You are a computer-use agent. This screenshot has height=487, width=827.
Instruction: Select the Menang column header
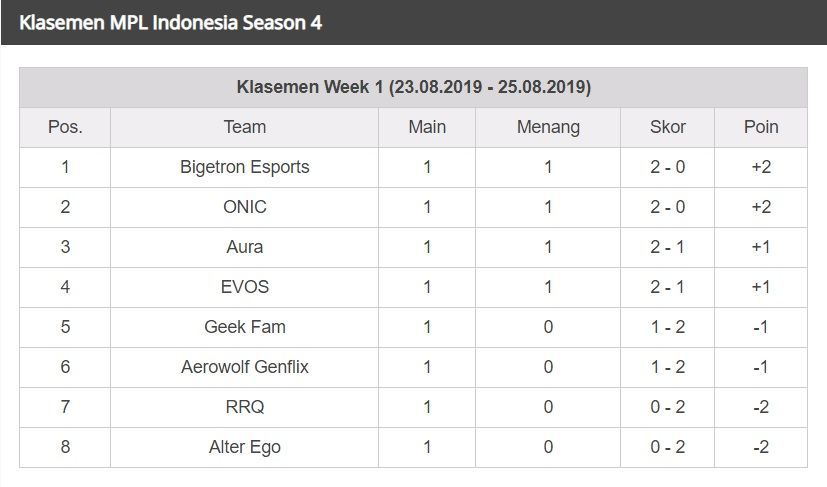tap(548, 127)
